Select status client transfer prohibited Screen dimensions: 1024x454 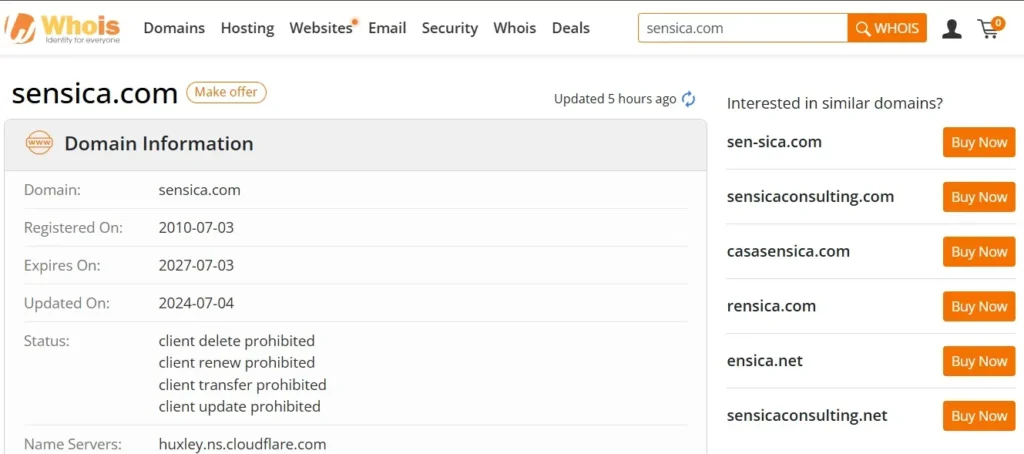coord(242,385)
